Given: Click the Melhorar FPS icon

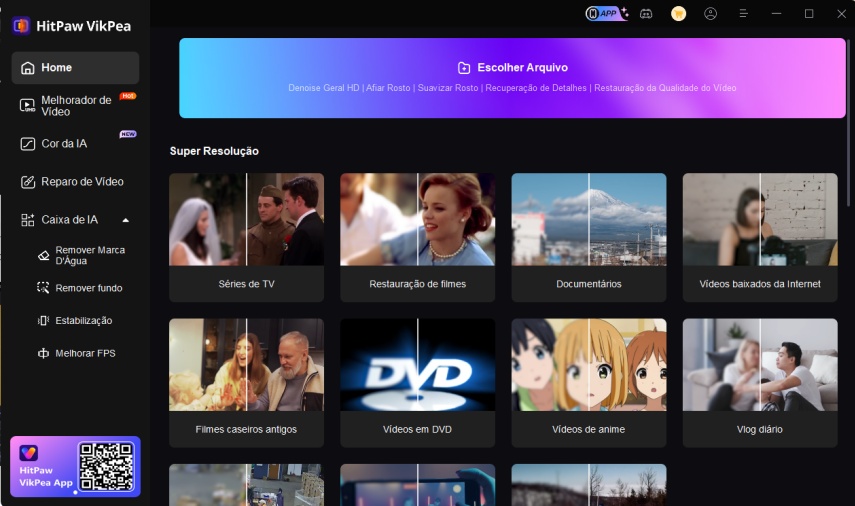Looking at the screenshot, I should tap(43, 353).
